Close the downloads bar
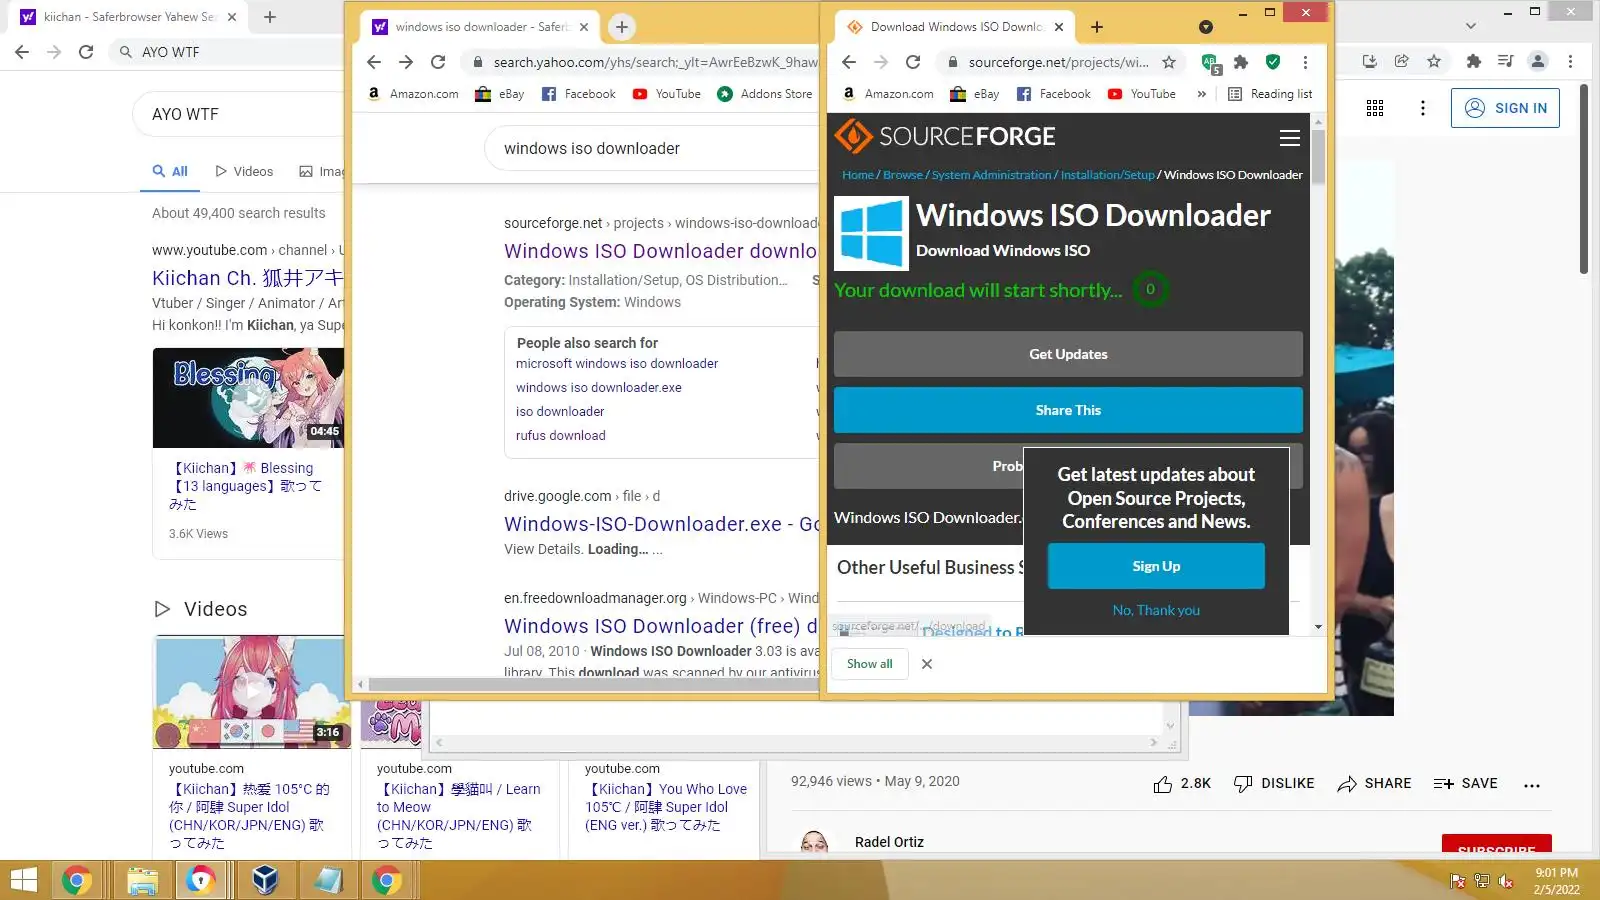Image resolution: width=1600 pixels, height=900 pixels. click(x=927, y=664)
